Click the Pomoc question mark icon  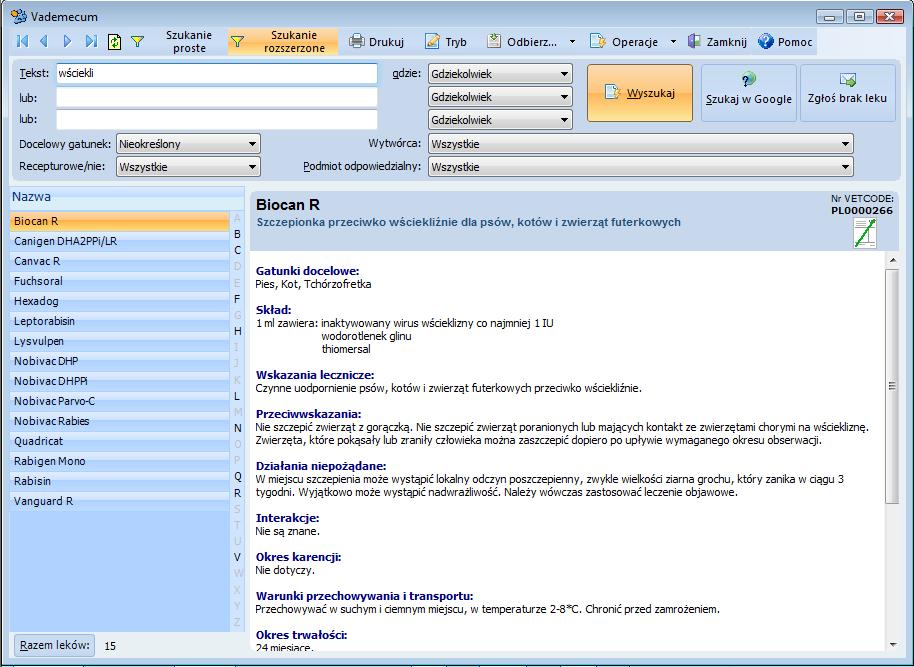(x=766, y=41)
